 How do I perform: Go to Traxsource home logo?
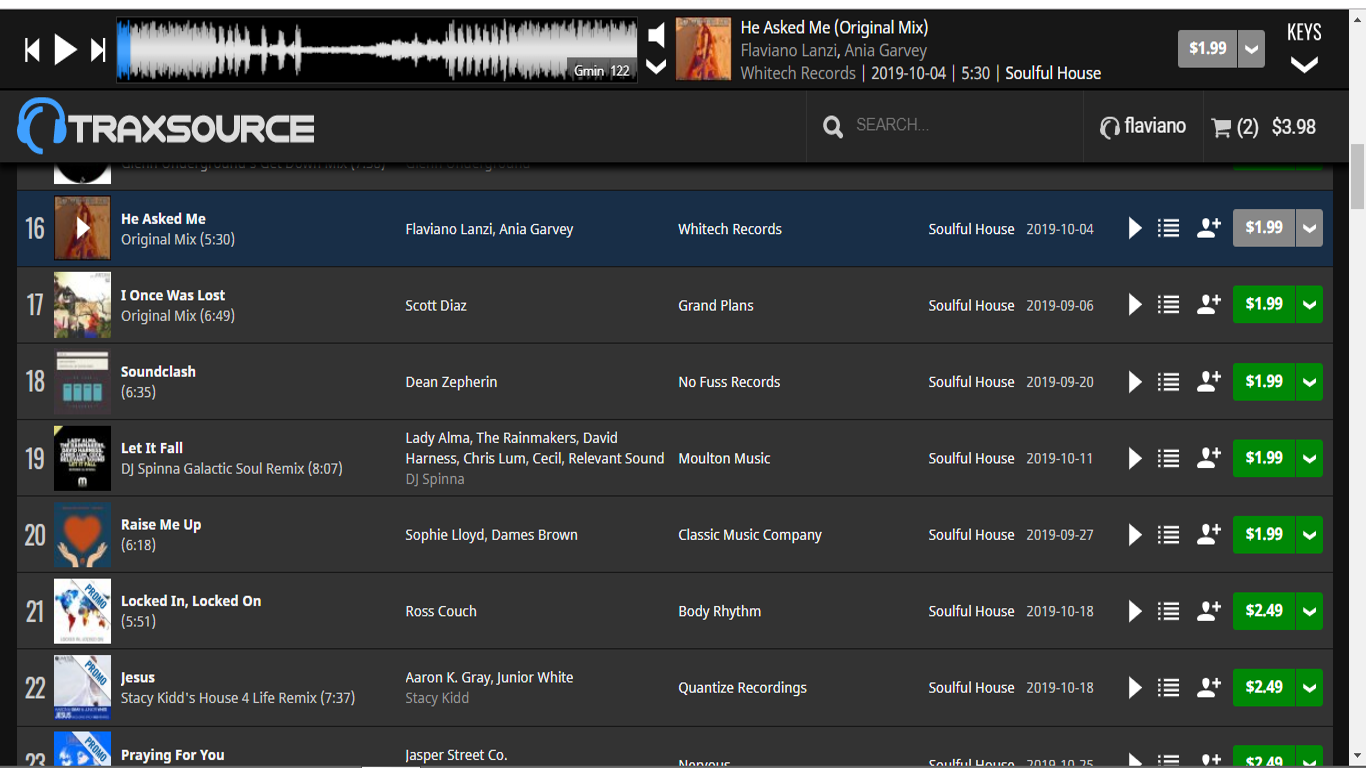pyautogui.click(x=166, y=127)
